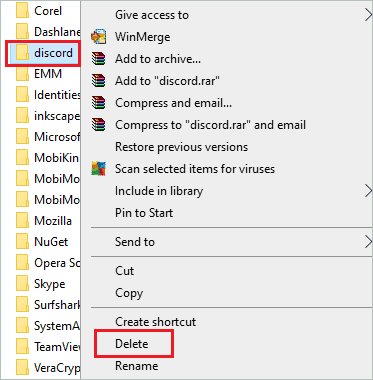
Task: Open Include in library menu entry
Action: click(x=159, y=191)
